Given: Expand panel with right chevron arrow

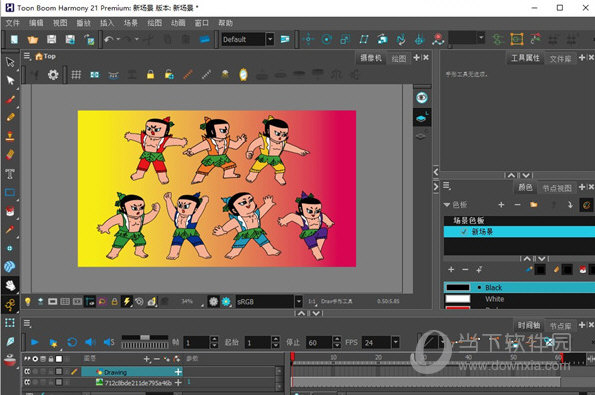Looking at the screenshot, I should pos(436,187).
